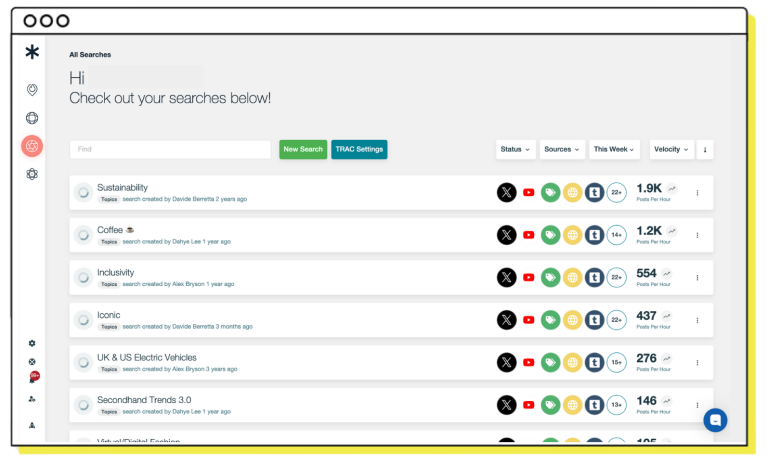Open the highlighted orange sidebar icon

[x=32, y=146]
